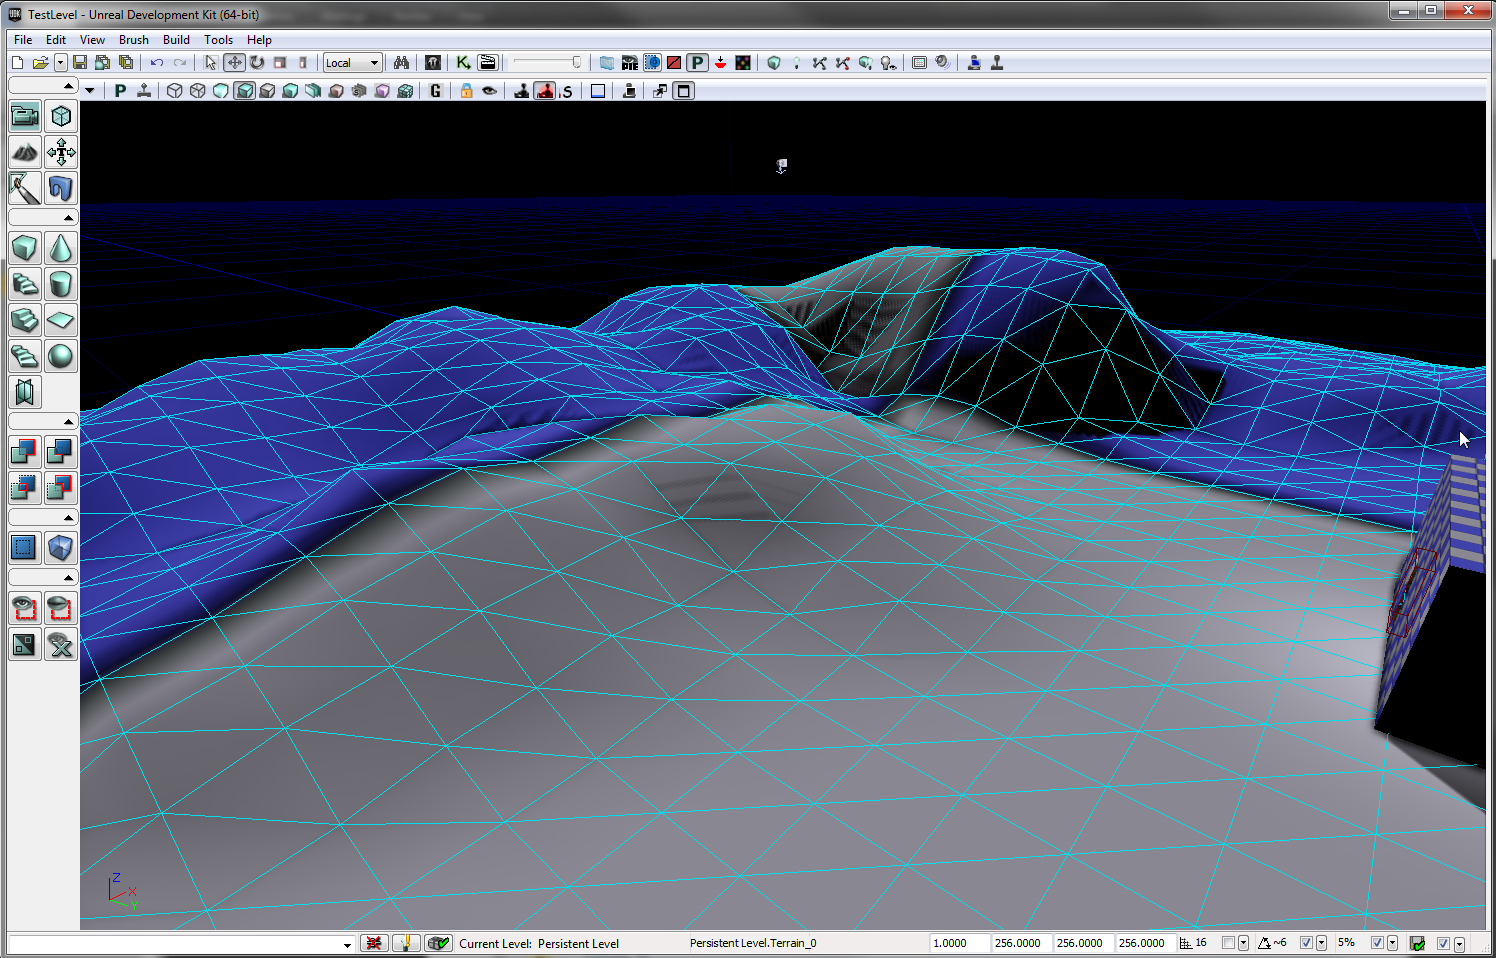Viewport: 1496px width, 958px height.
Task: Click the Add Special Brush icon
Action: click(x=25, y=548)
